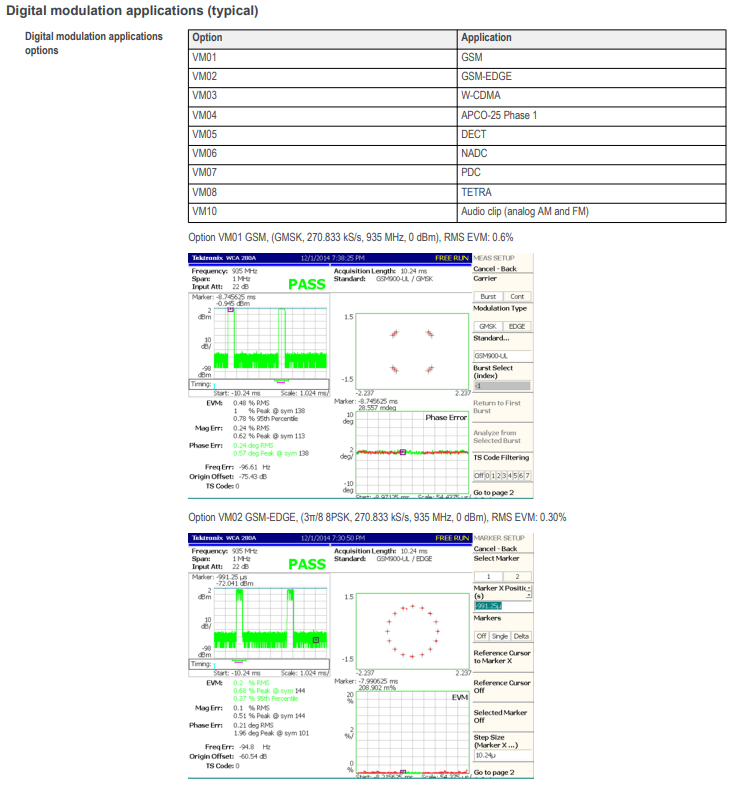Select marker 2 in Select Marker

click(517, 576)
